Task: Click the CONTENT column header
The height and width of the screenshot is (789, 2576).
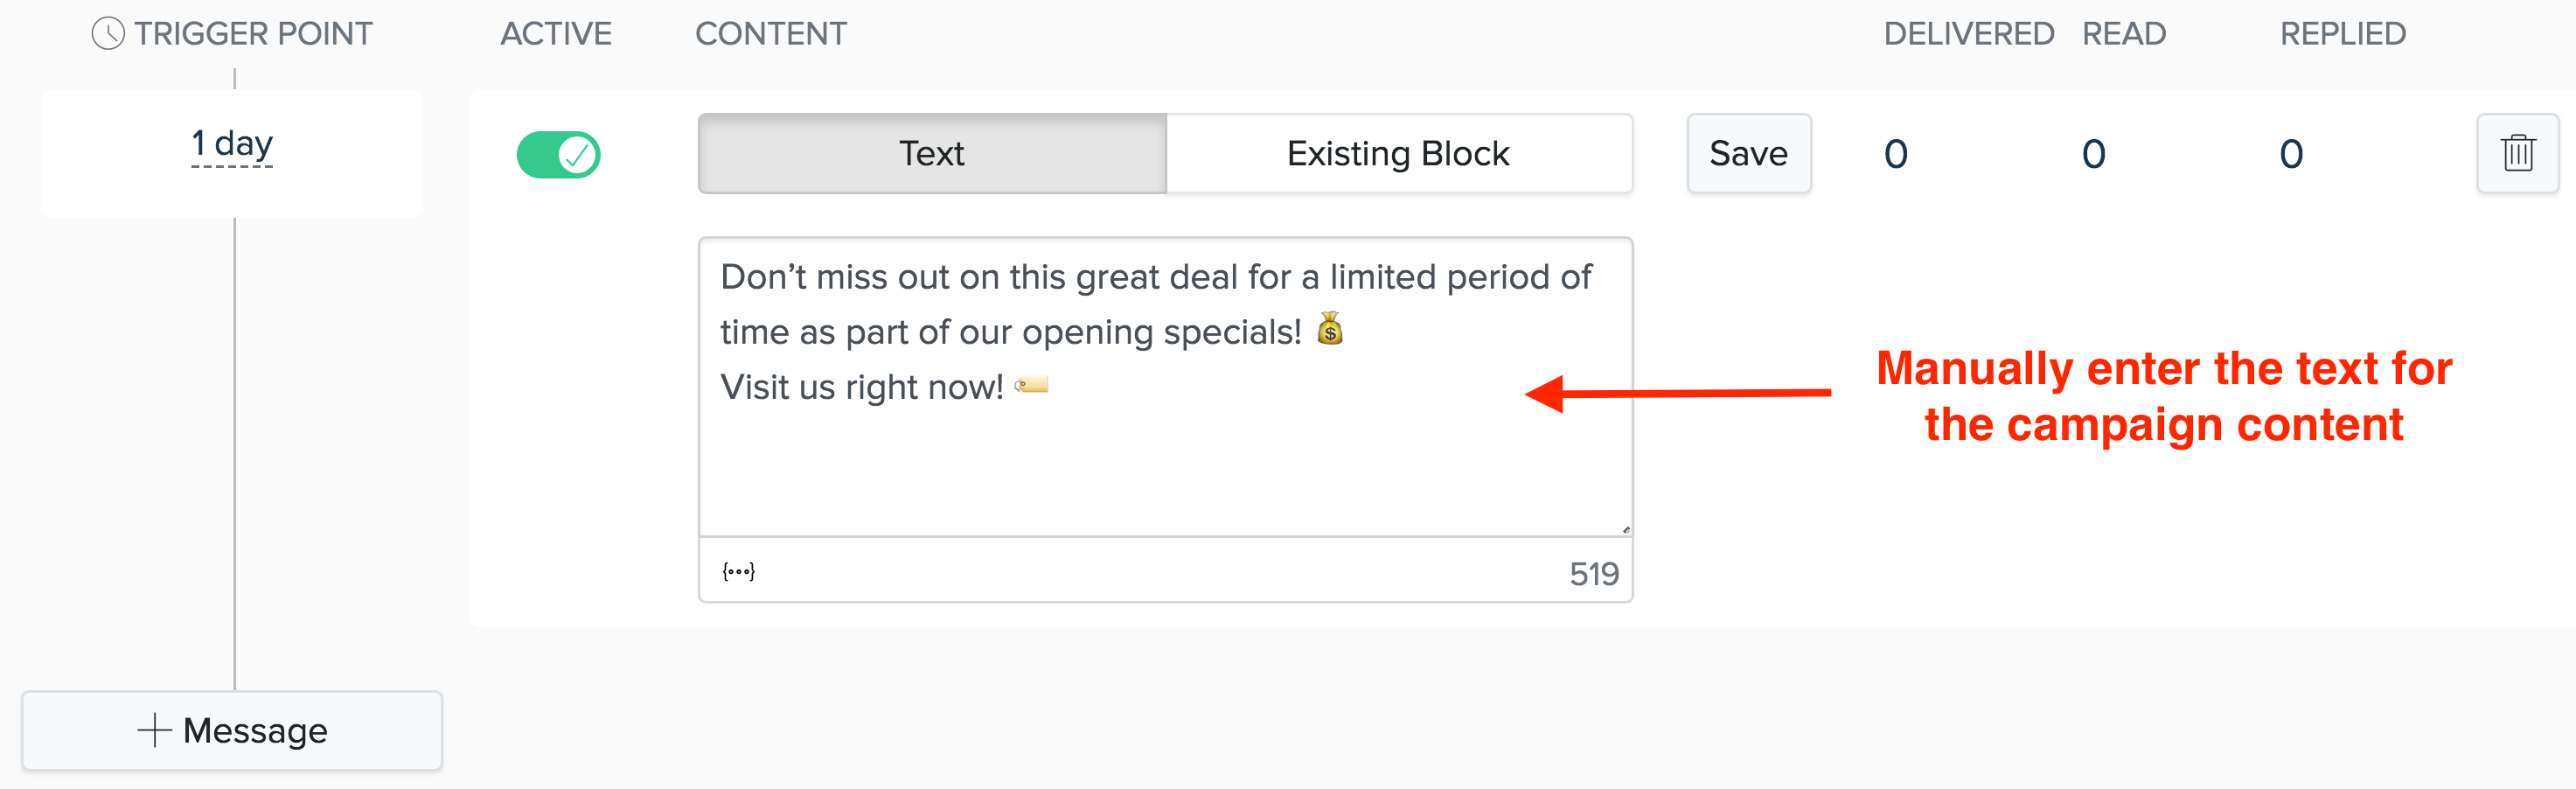Action: point(771,34)
